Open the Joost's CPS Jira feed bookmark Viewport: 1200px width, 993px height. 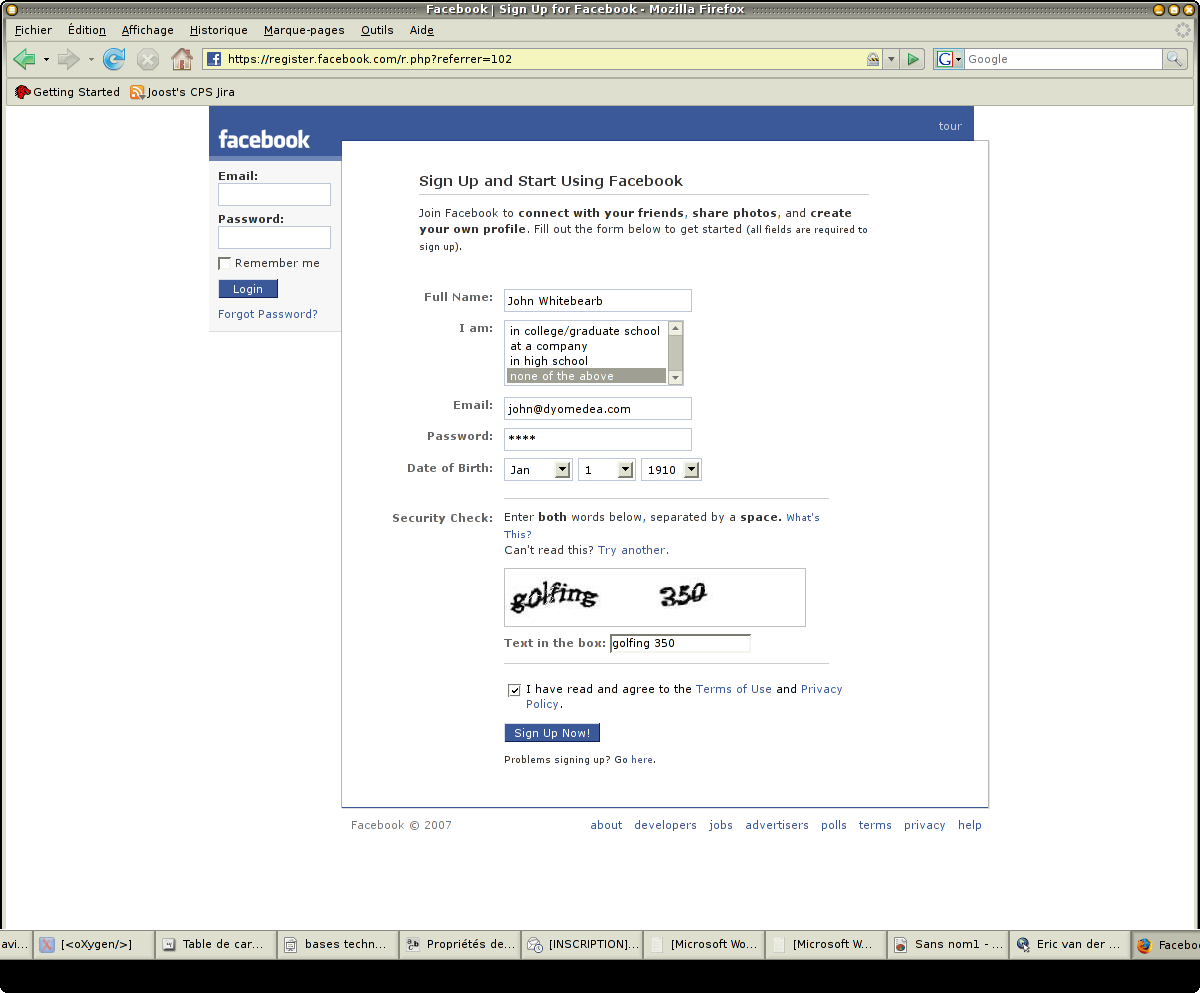182,92
